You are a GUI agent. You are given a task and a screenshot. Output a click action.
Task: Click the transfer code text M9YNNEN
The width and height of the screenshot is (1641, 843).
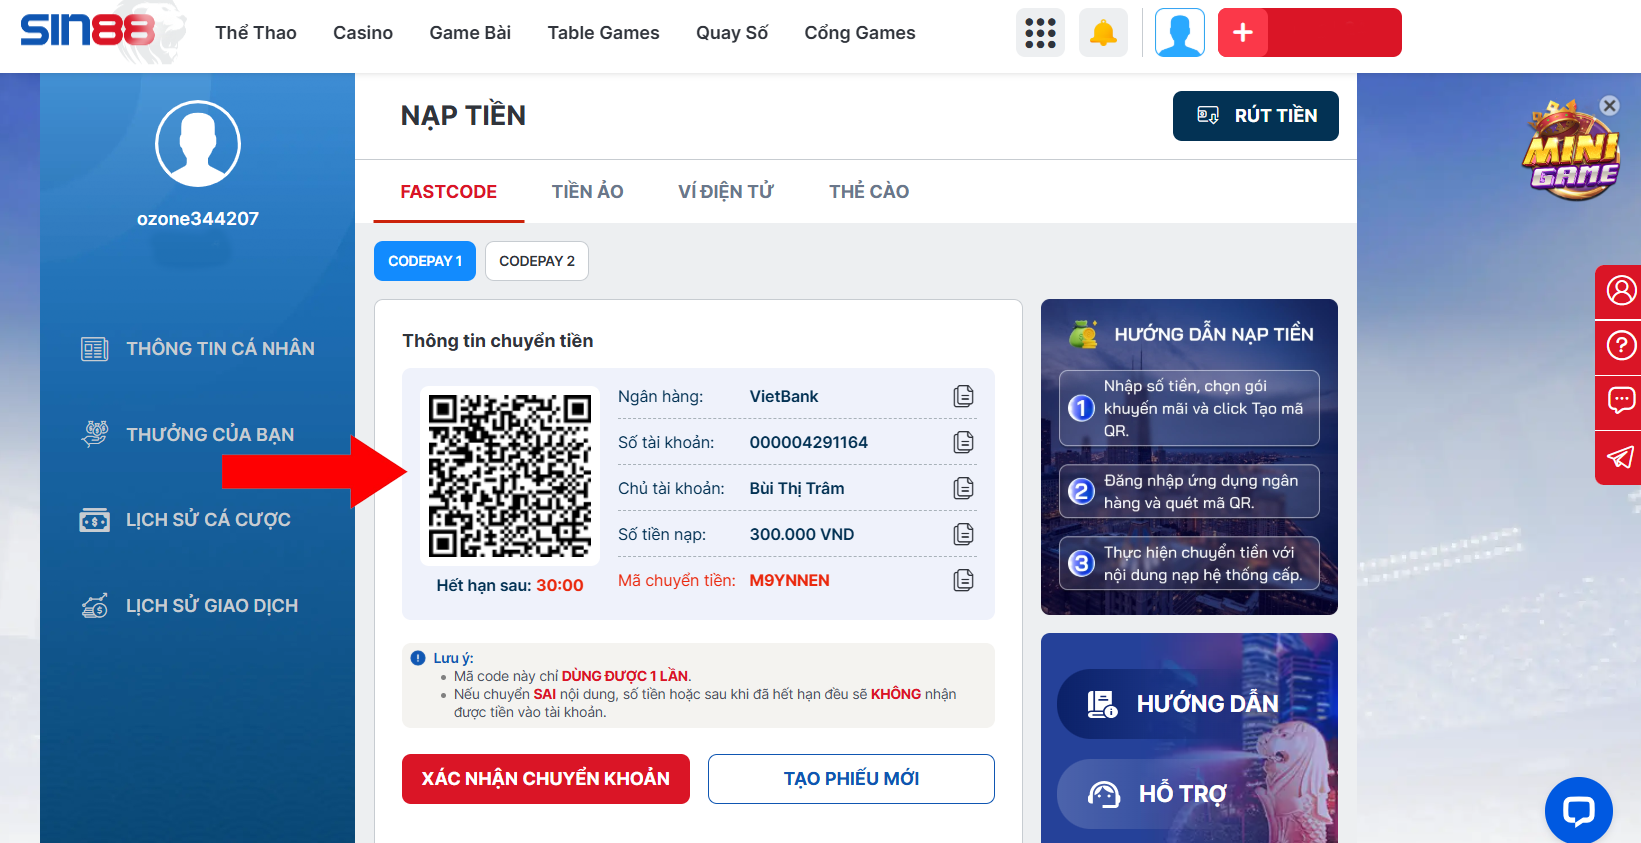(790, 580)
